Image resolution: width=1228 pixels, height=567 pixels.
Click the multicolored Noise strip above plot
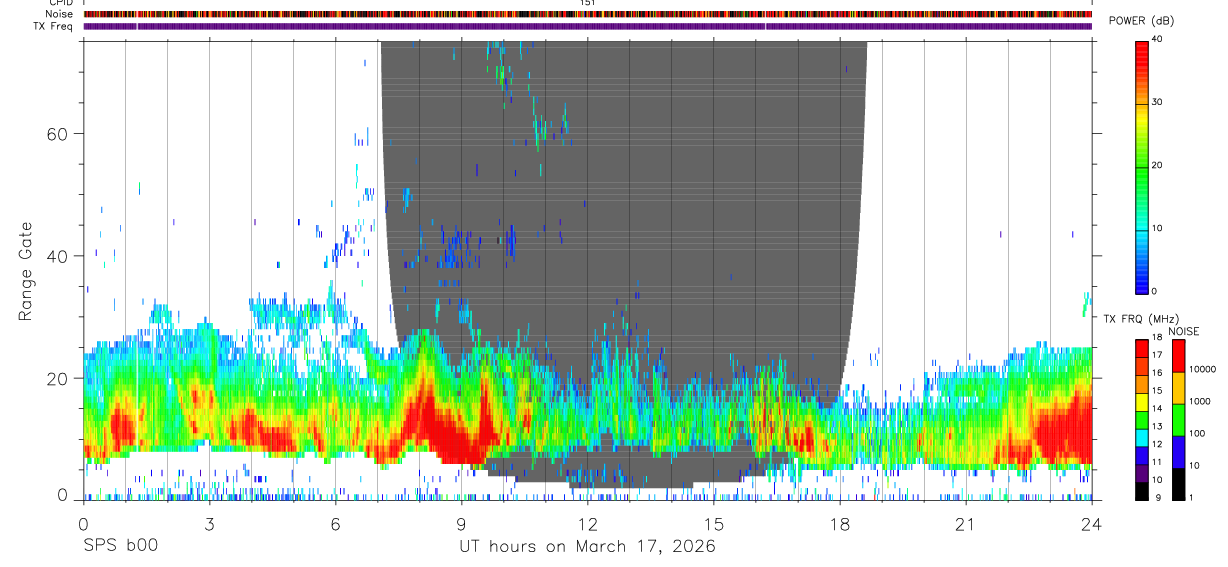pos(587,14)
